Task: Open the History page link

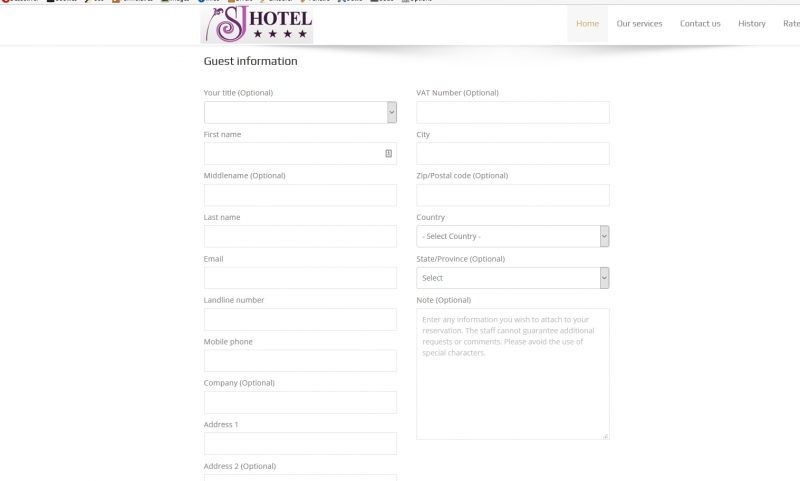Action: (752, 24)
